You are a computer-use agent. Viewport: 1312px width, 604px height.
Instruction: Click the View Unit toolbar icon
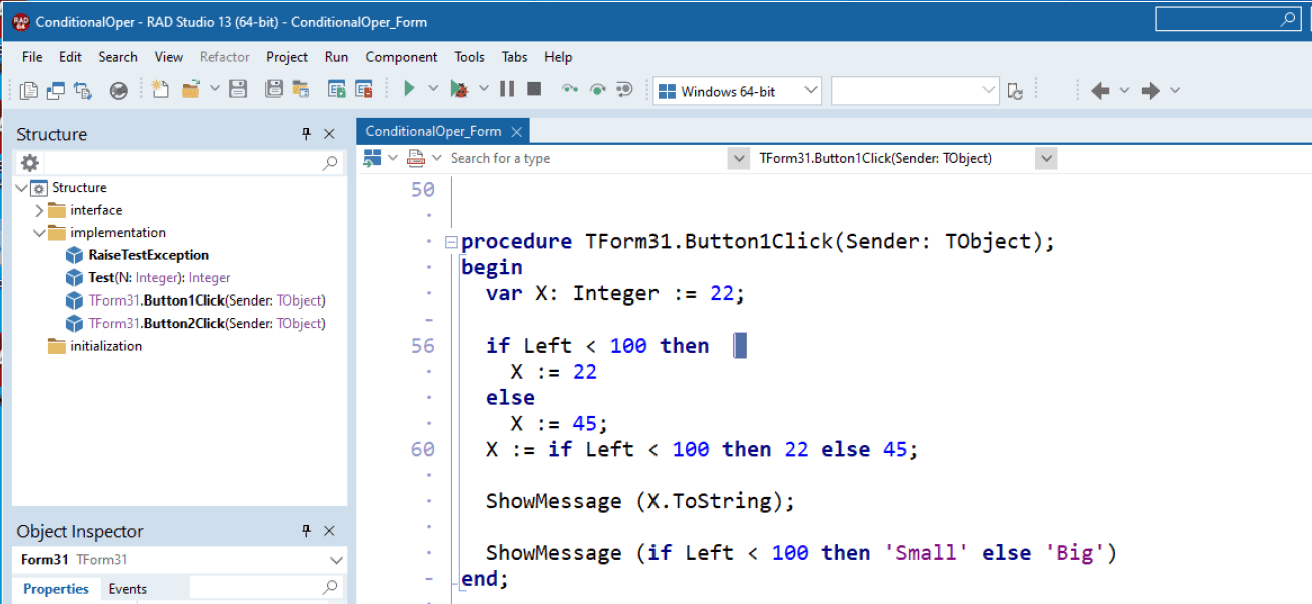pyautogui.click(x=29, y=90)
